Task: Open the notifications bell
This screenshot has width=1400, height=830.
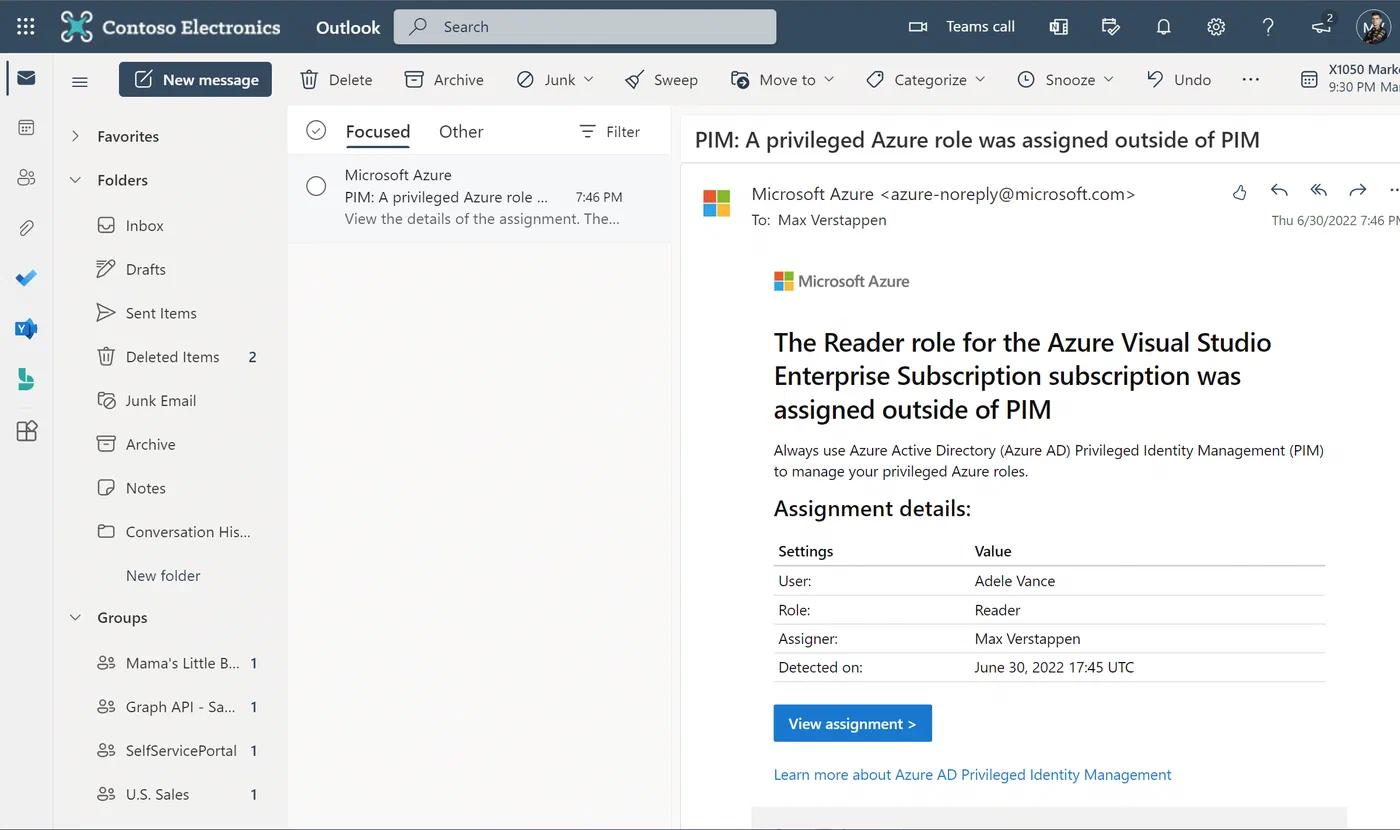Action: [x=1163, y=27]
